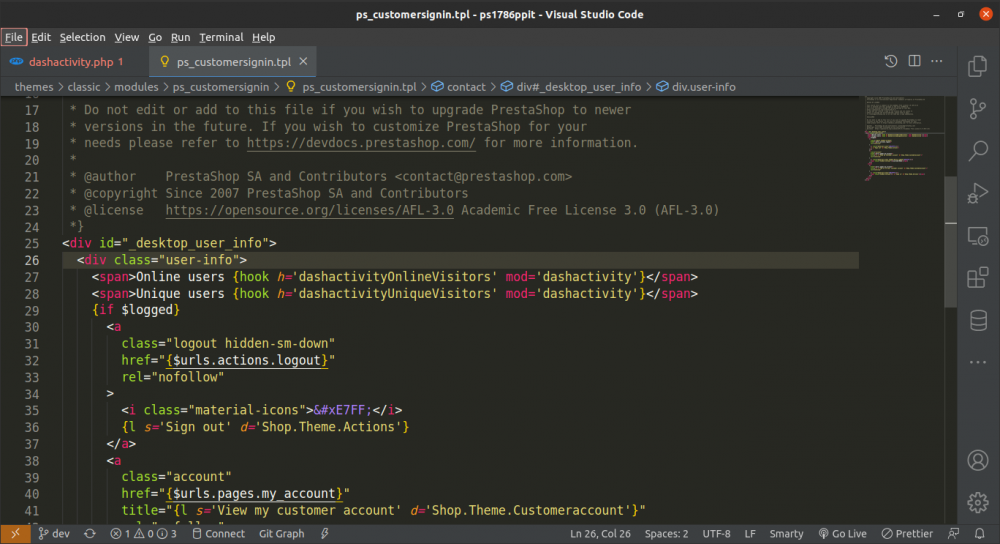Open the Search view in the activity bar
Viewport: 1000px width, 544px height.
click(x=978, y=151)
